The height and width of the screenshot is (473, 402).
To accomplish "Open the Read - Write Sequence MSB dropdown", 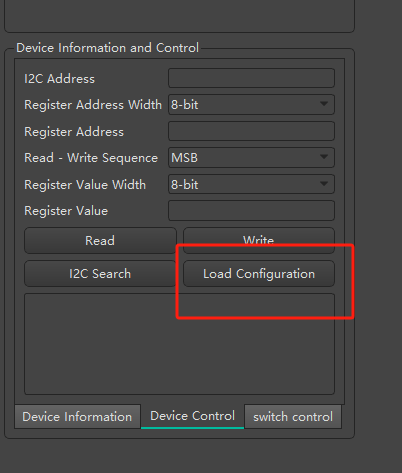I will pyautogui.click(x=251, y=157).
